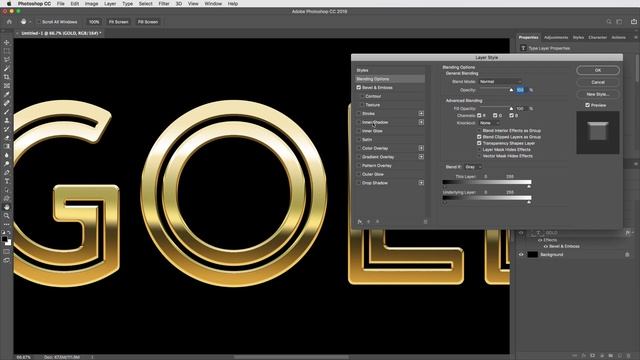640x360 pixels.
Task: Add another Color Overlay with plus button
Action: (421, 148)
